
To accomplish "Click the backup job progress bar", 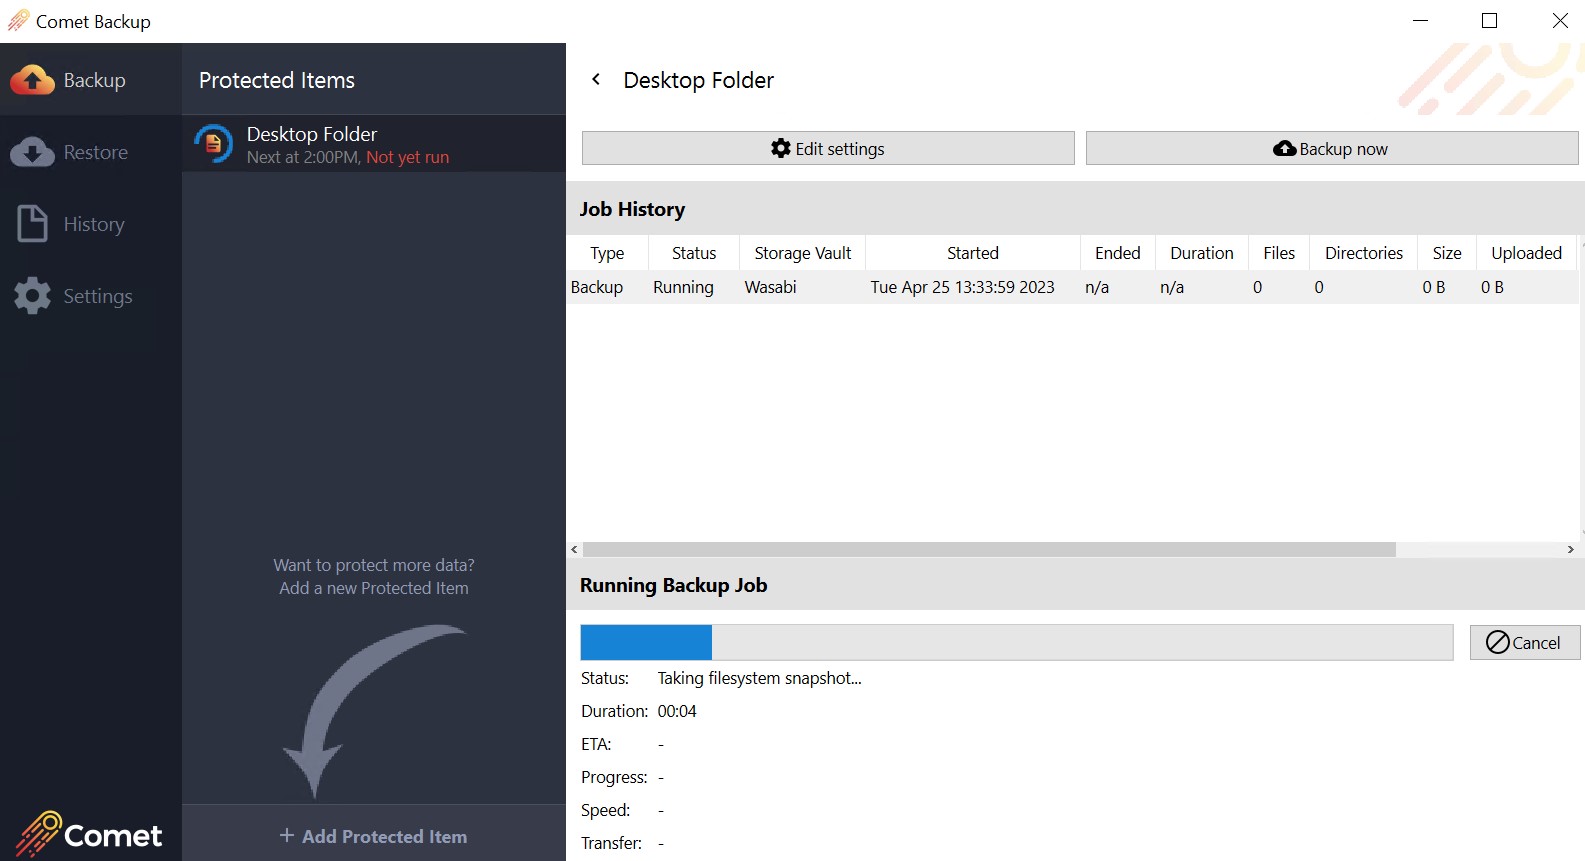I will coord(1016,642).
